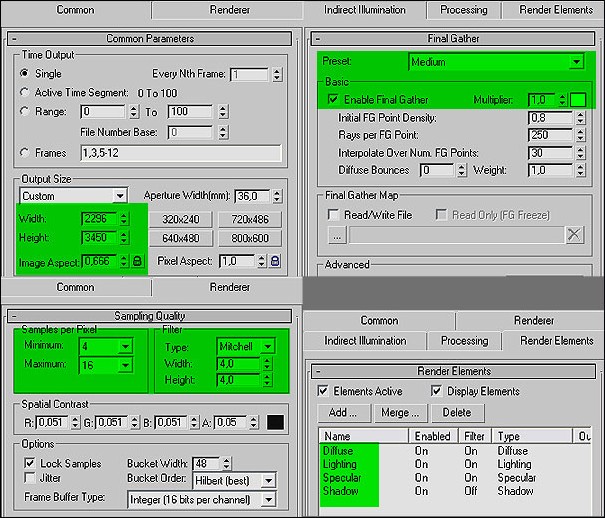Adjust Initial FG Point Density spinner
This screenshot has height=518, width=605.
click(x=580, y=118)
